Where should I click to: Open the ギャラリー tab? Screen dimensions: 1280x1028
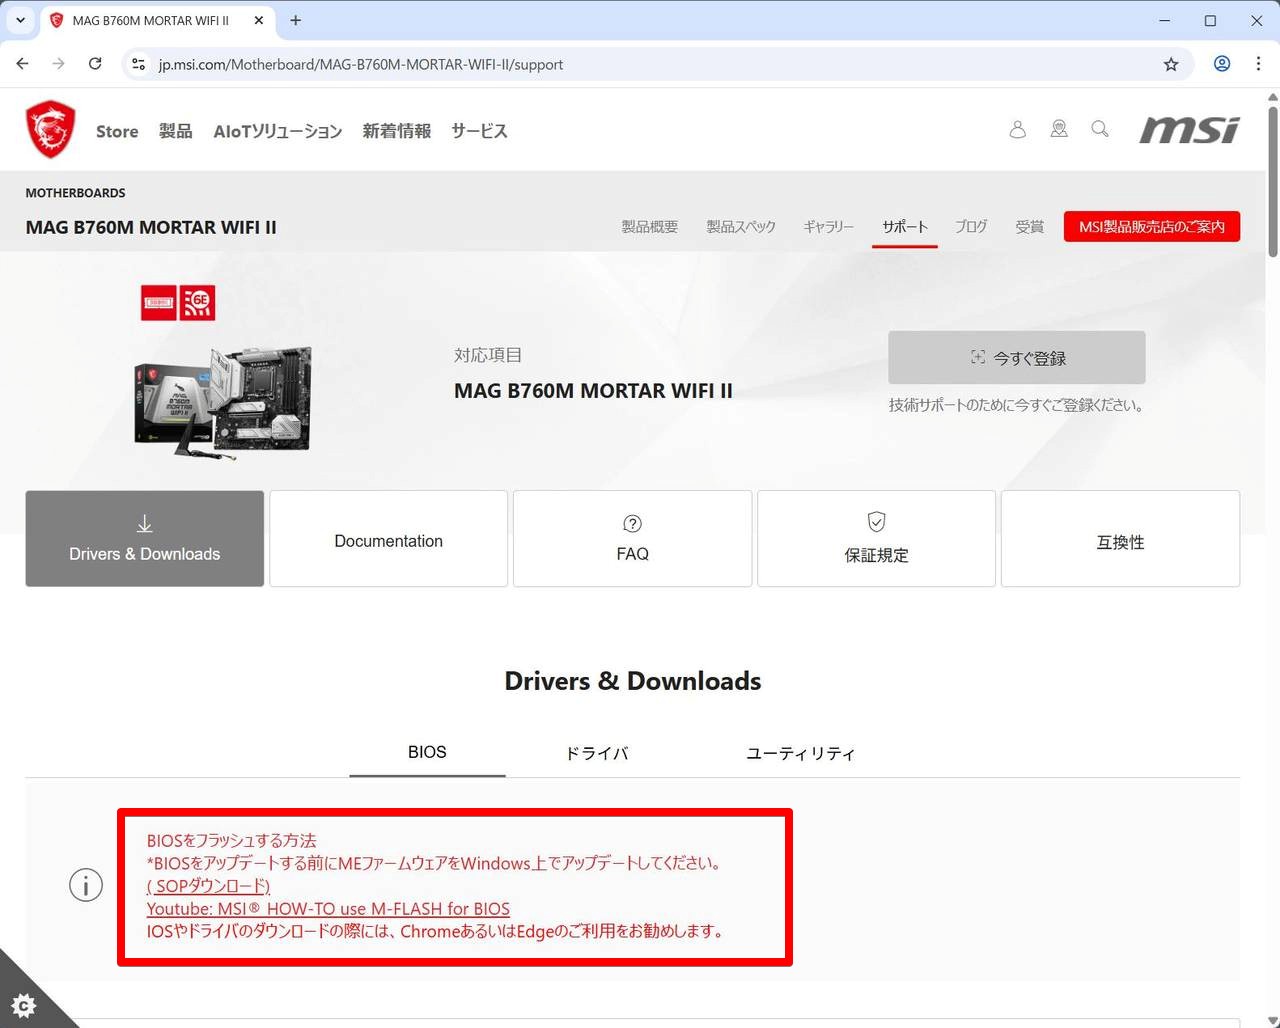point(829,227)
